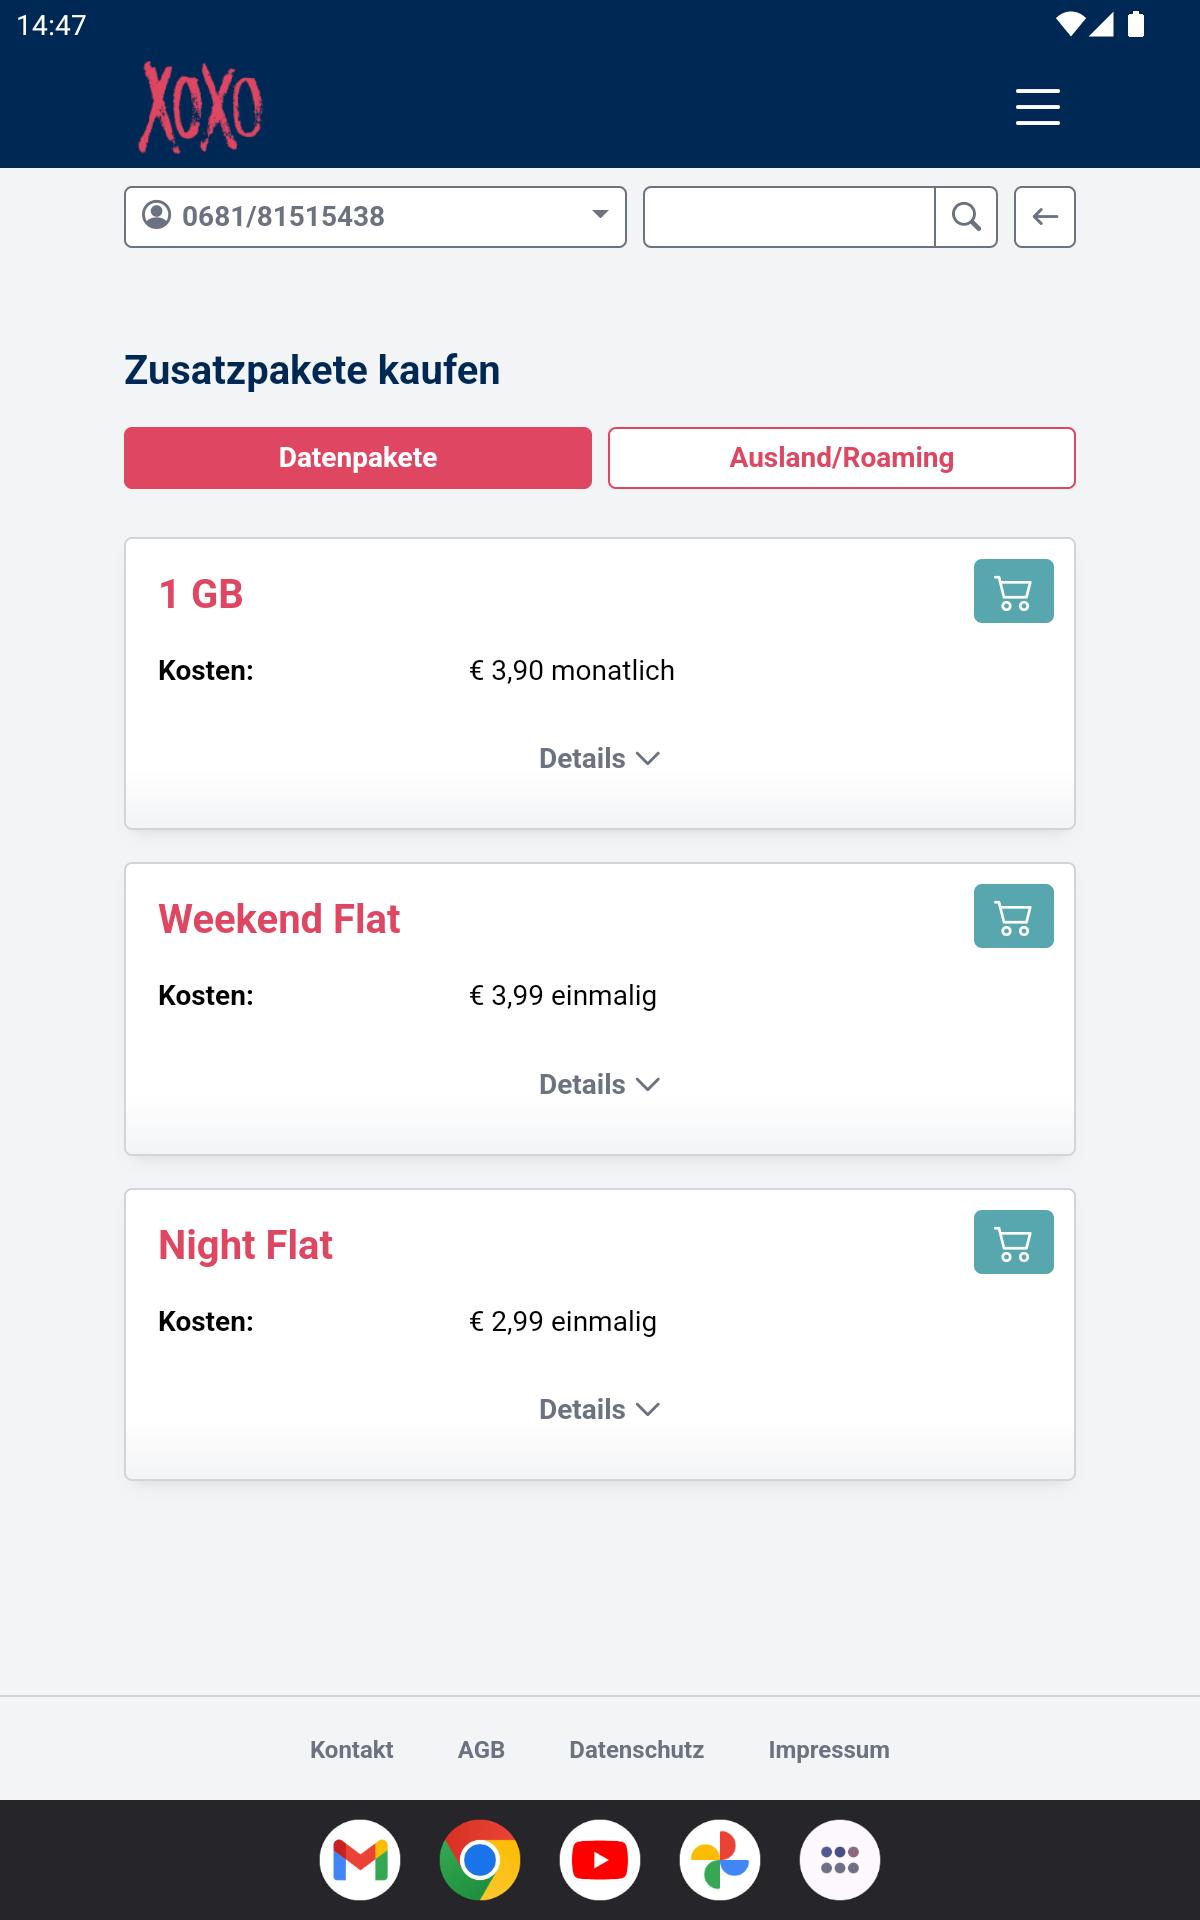Click the search magnifier icon
The height and width of the screenshot is (1920, 1200).
[966, 217]
